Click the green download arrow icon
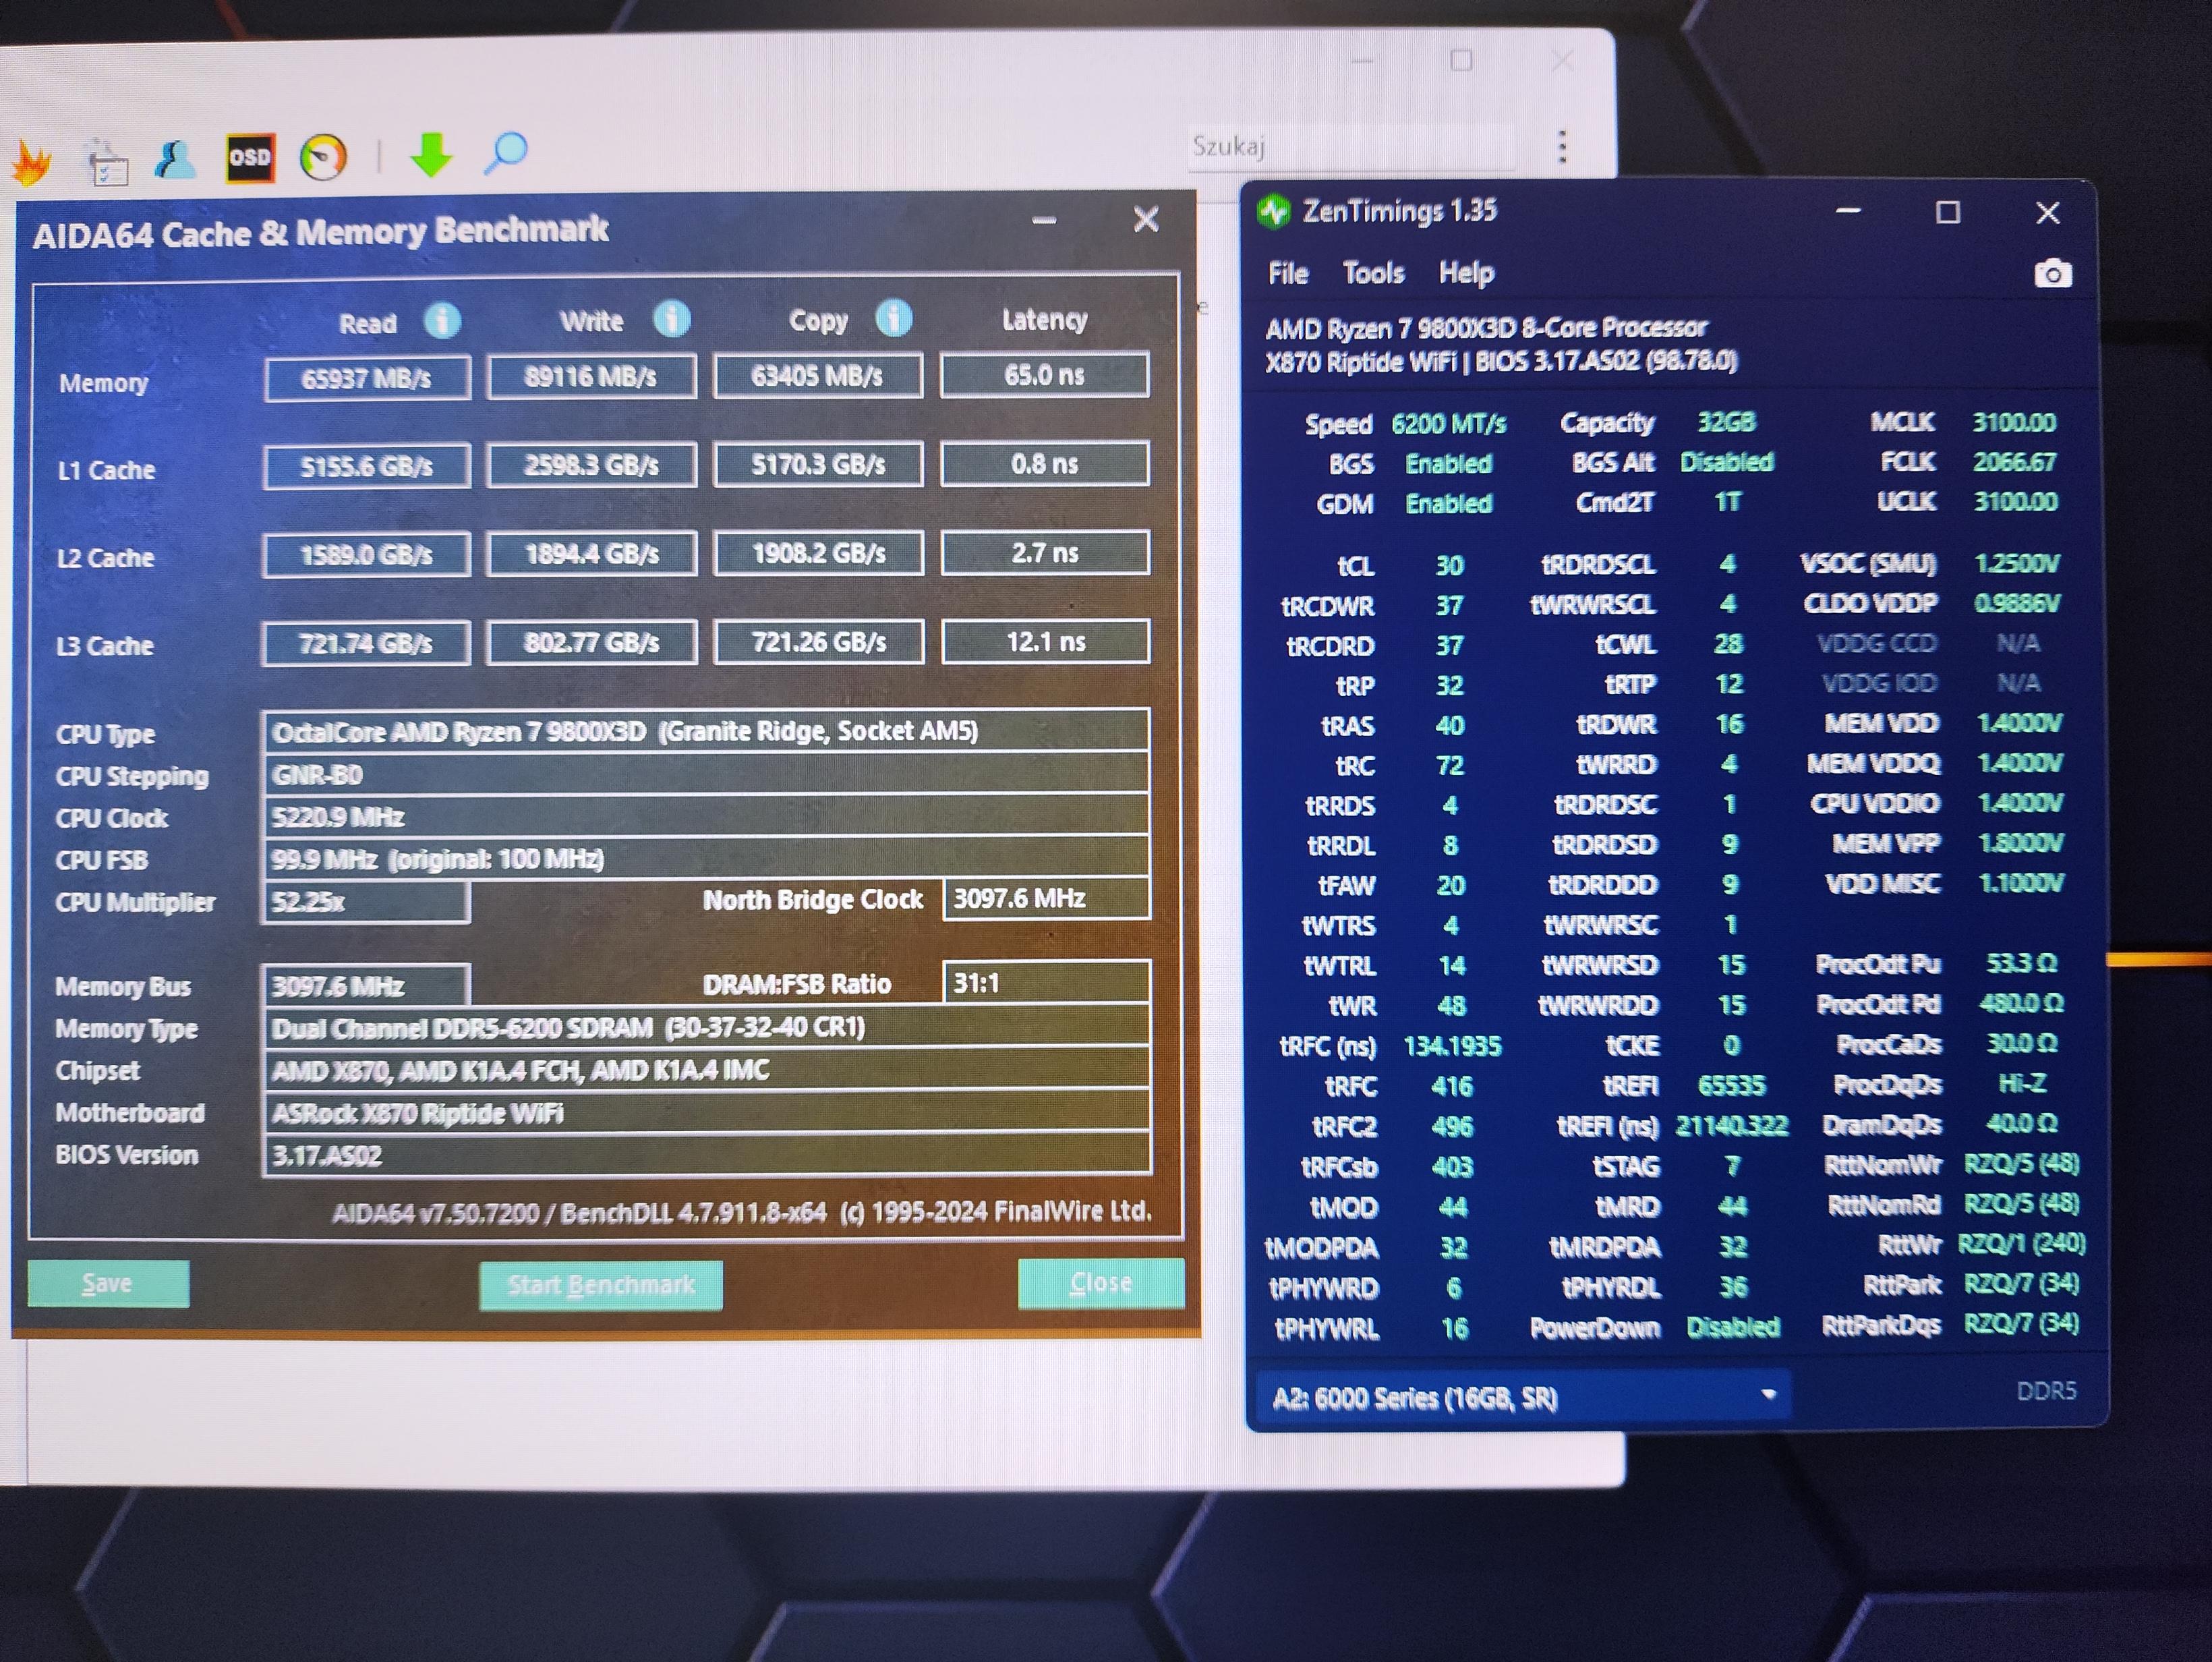 (432, 154)
